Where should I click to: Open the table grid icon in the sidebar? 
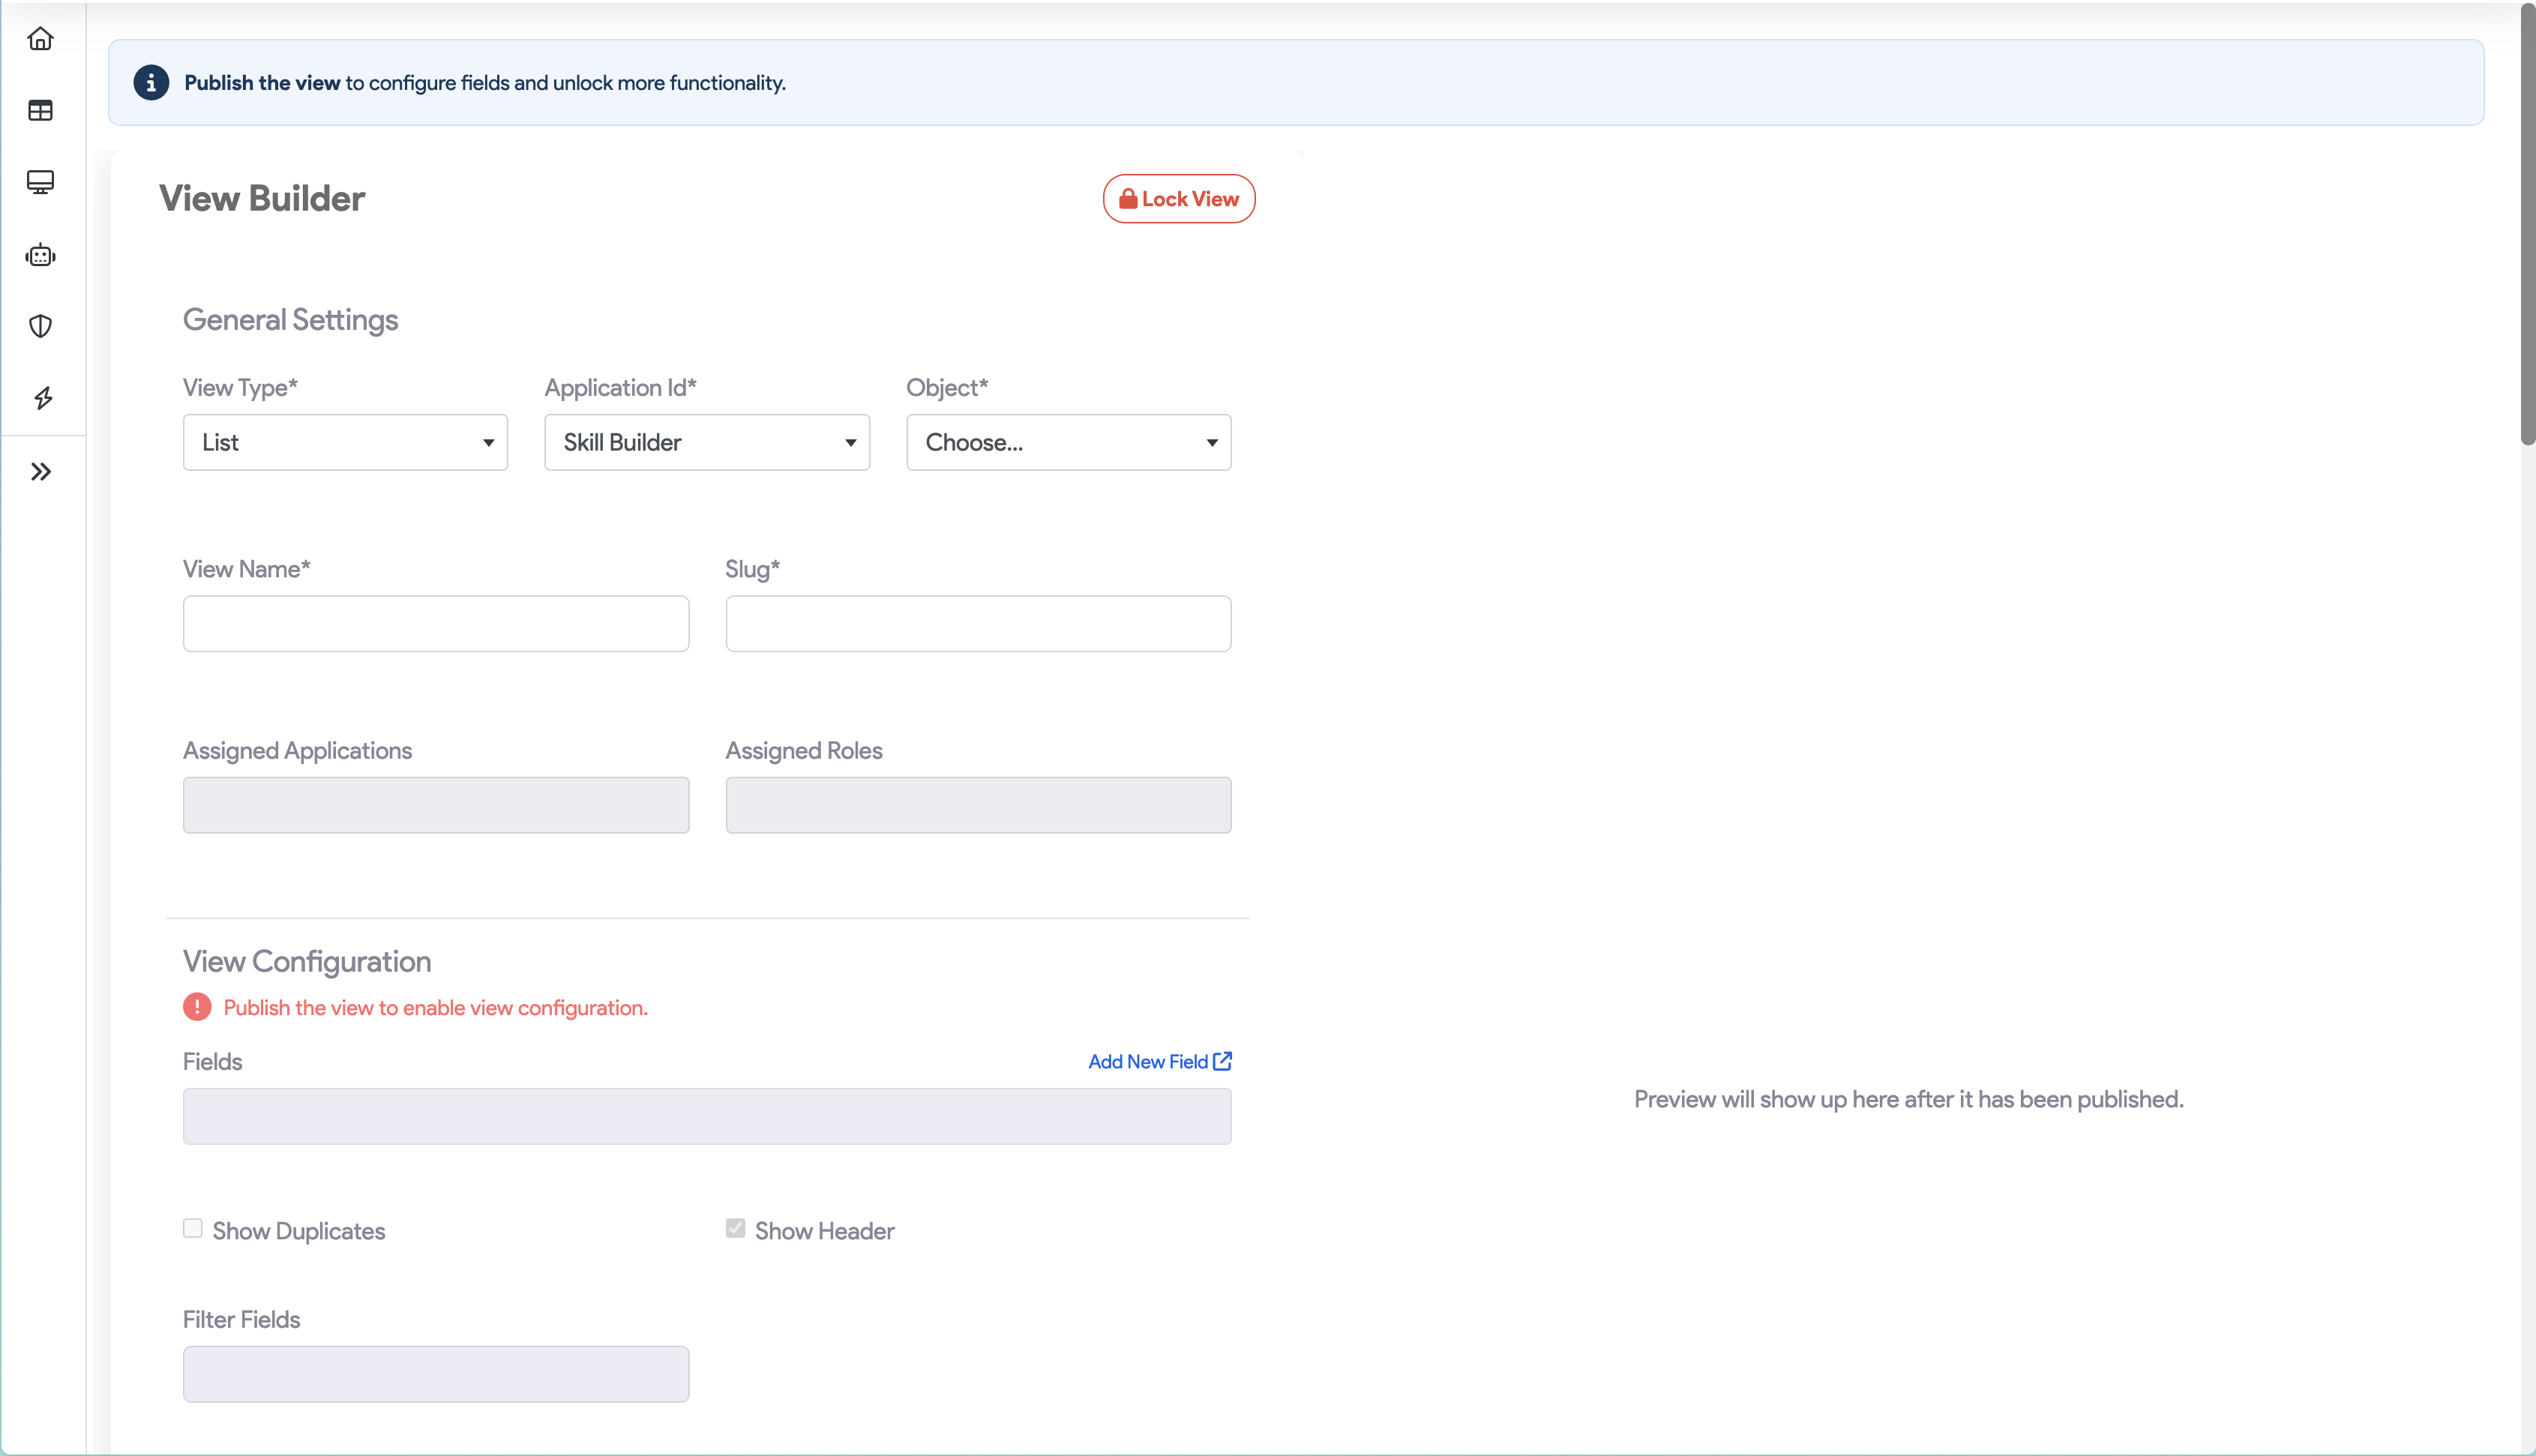click(x=41, y=111)
